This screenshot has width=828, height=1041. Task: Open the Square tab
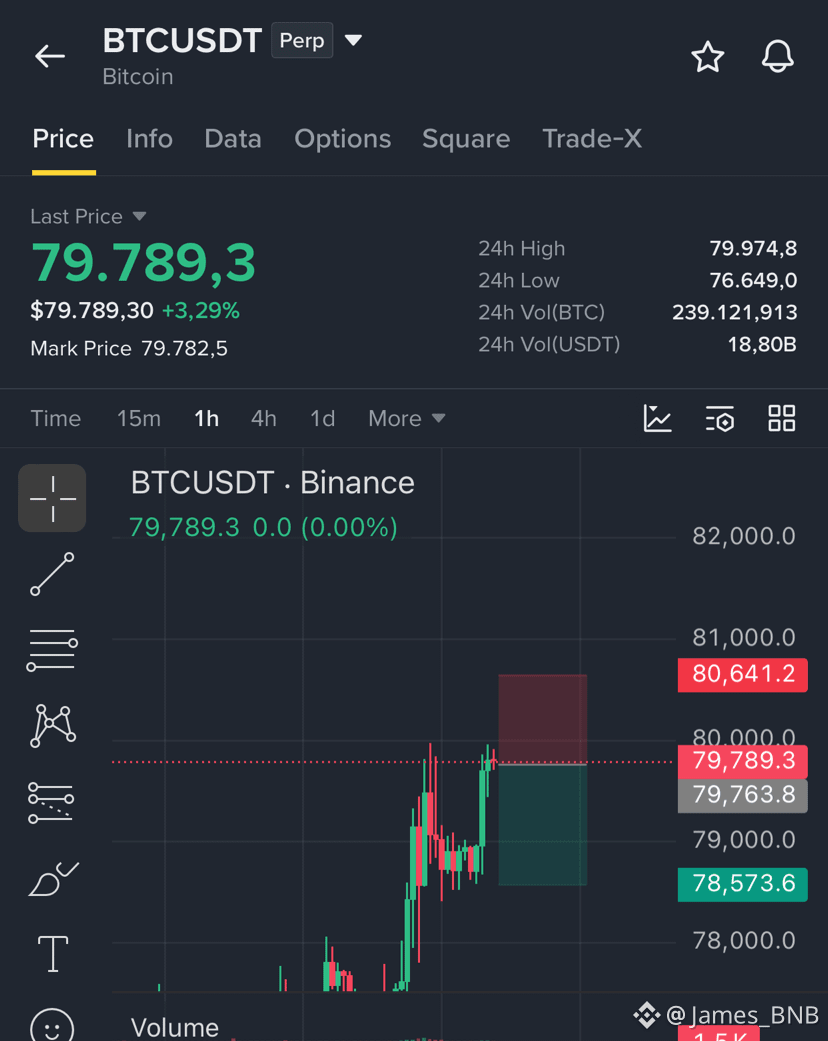click(466, 139)
